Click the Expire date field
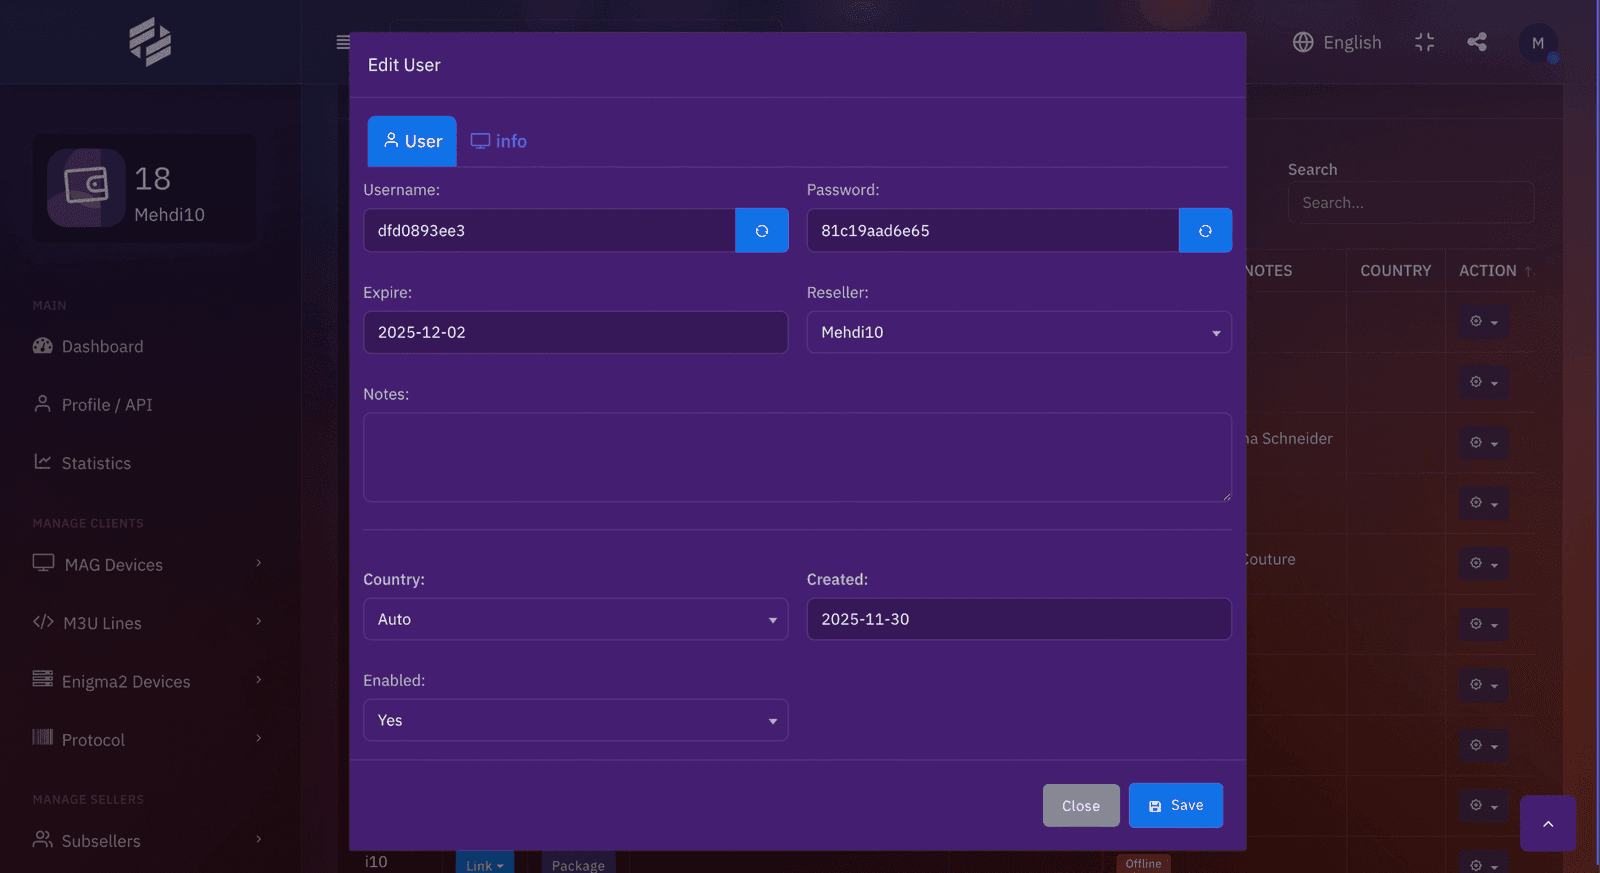 click(x=576, y=332)
